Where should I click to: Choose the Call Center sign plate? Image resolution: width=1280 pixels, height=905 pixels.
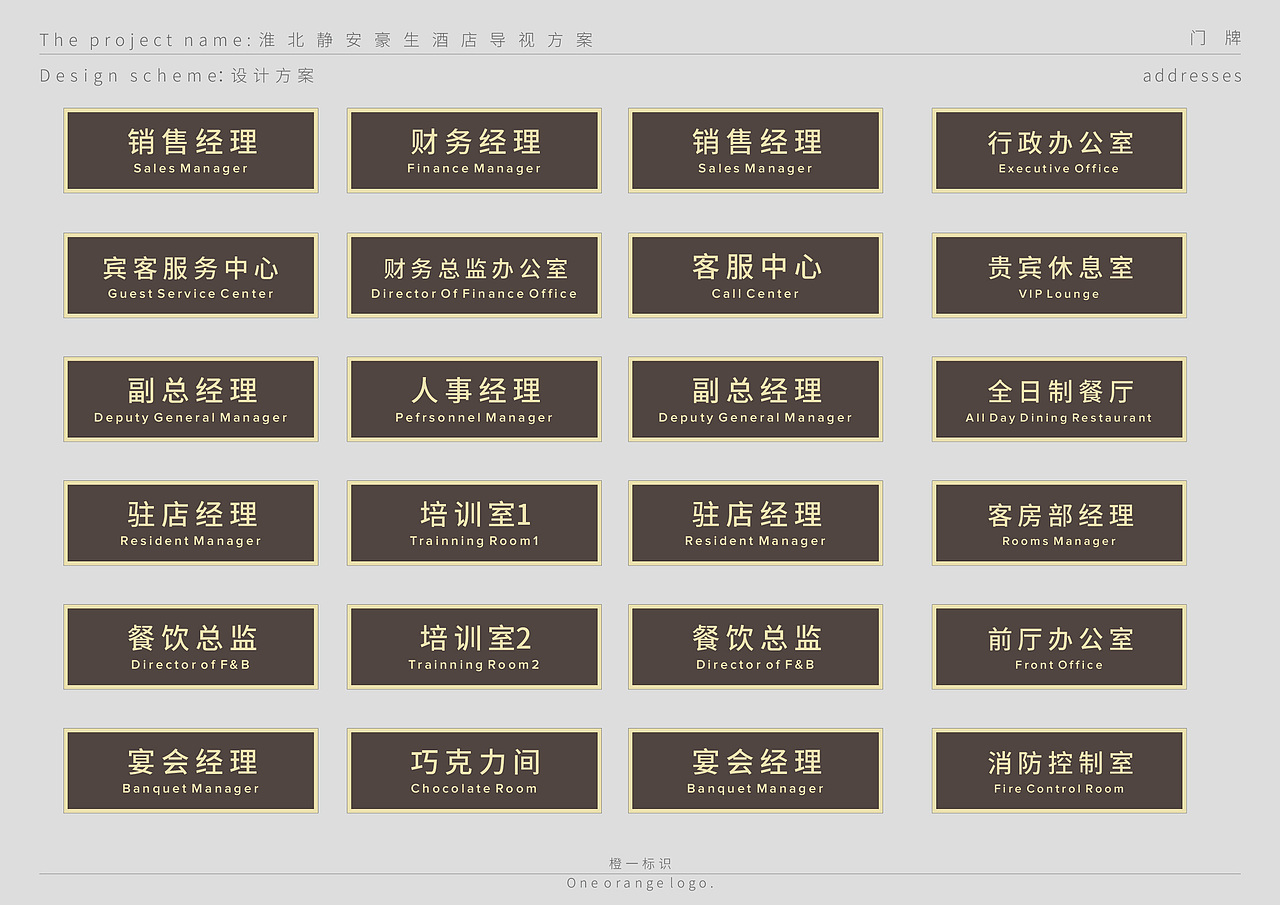tap(755, 275)
